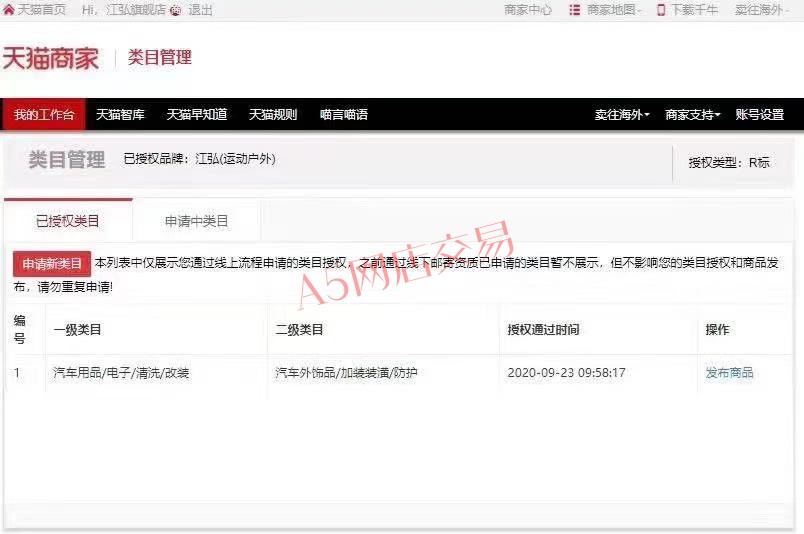Click the red 申请新类目 button
Screen dimensions: 804x534
[x=52, y=264]
